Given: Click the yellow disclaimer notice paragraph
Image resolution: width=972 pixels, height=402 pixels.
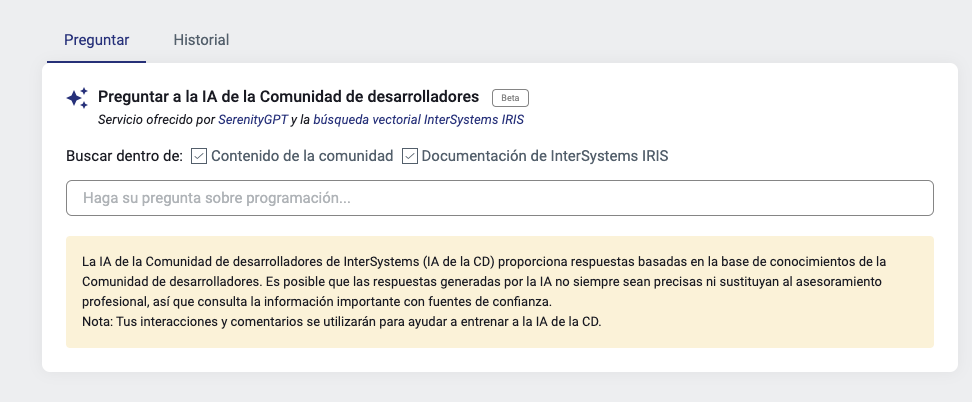Looking at the screenshot, I should pyautogui.click(x=499, y=281).
